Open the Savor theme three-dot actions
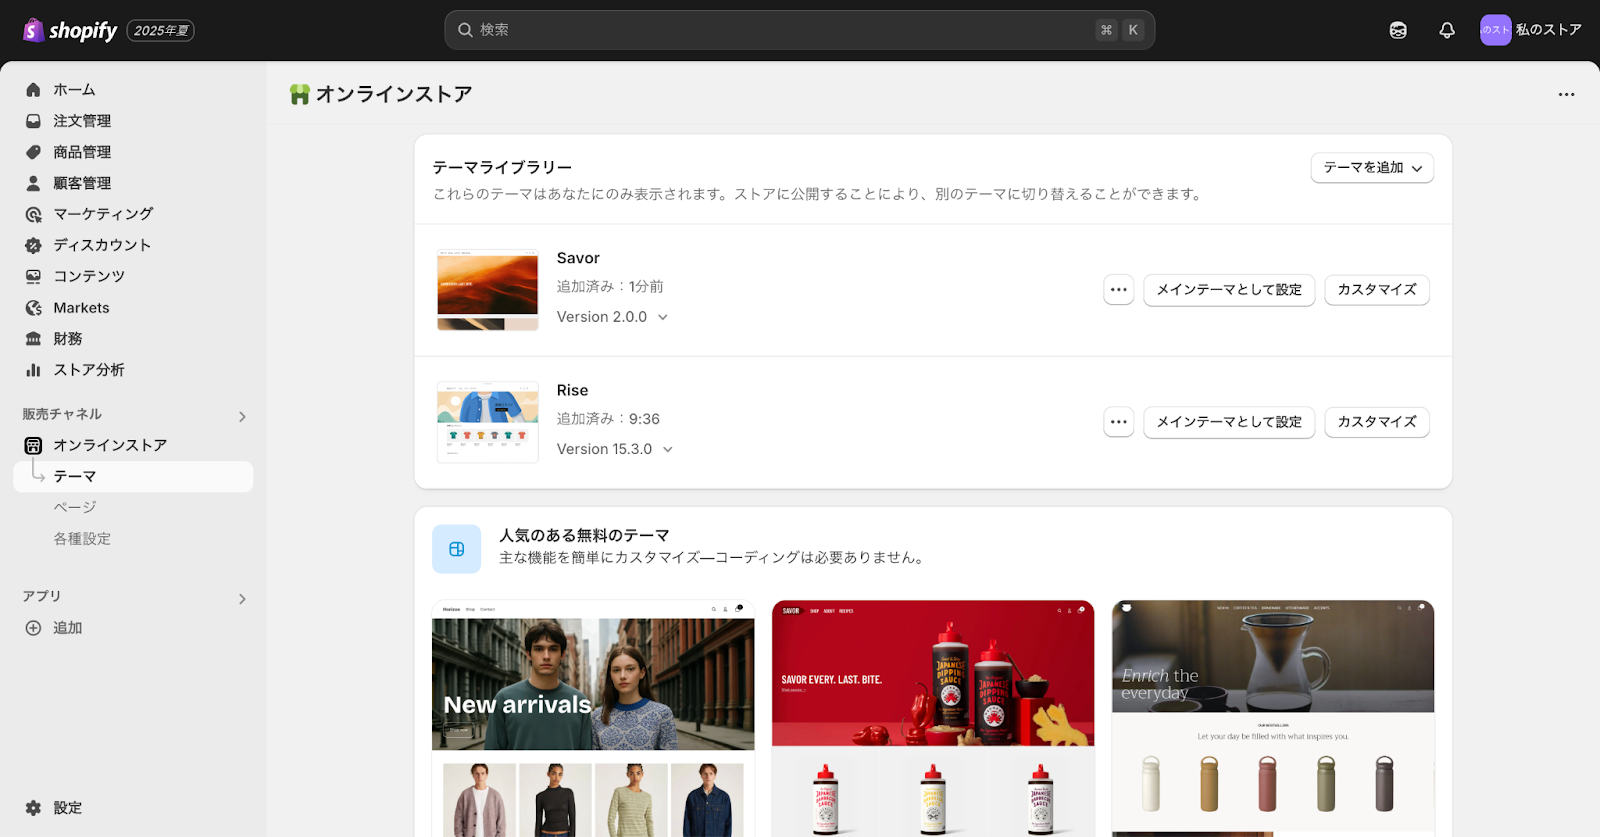The height and width of the screenshot is (837, 1600). 1119,290
